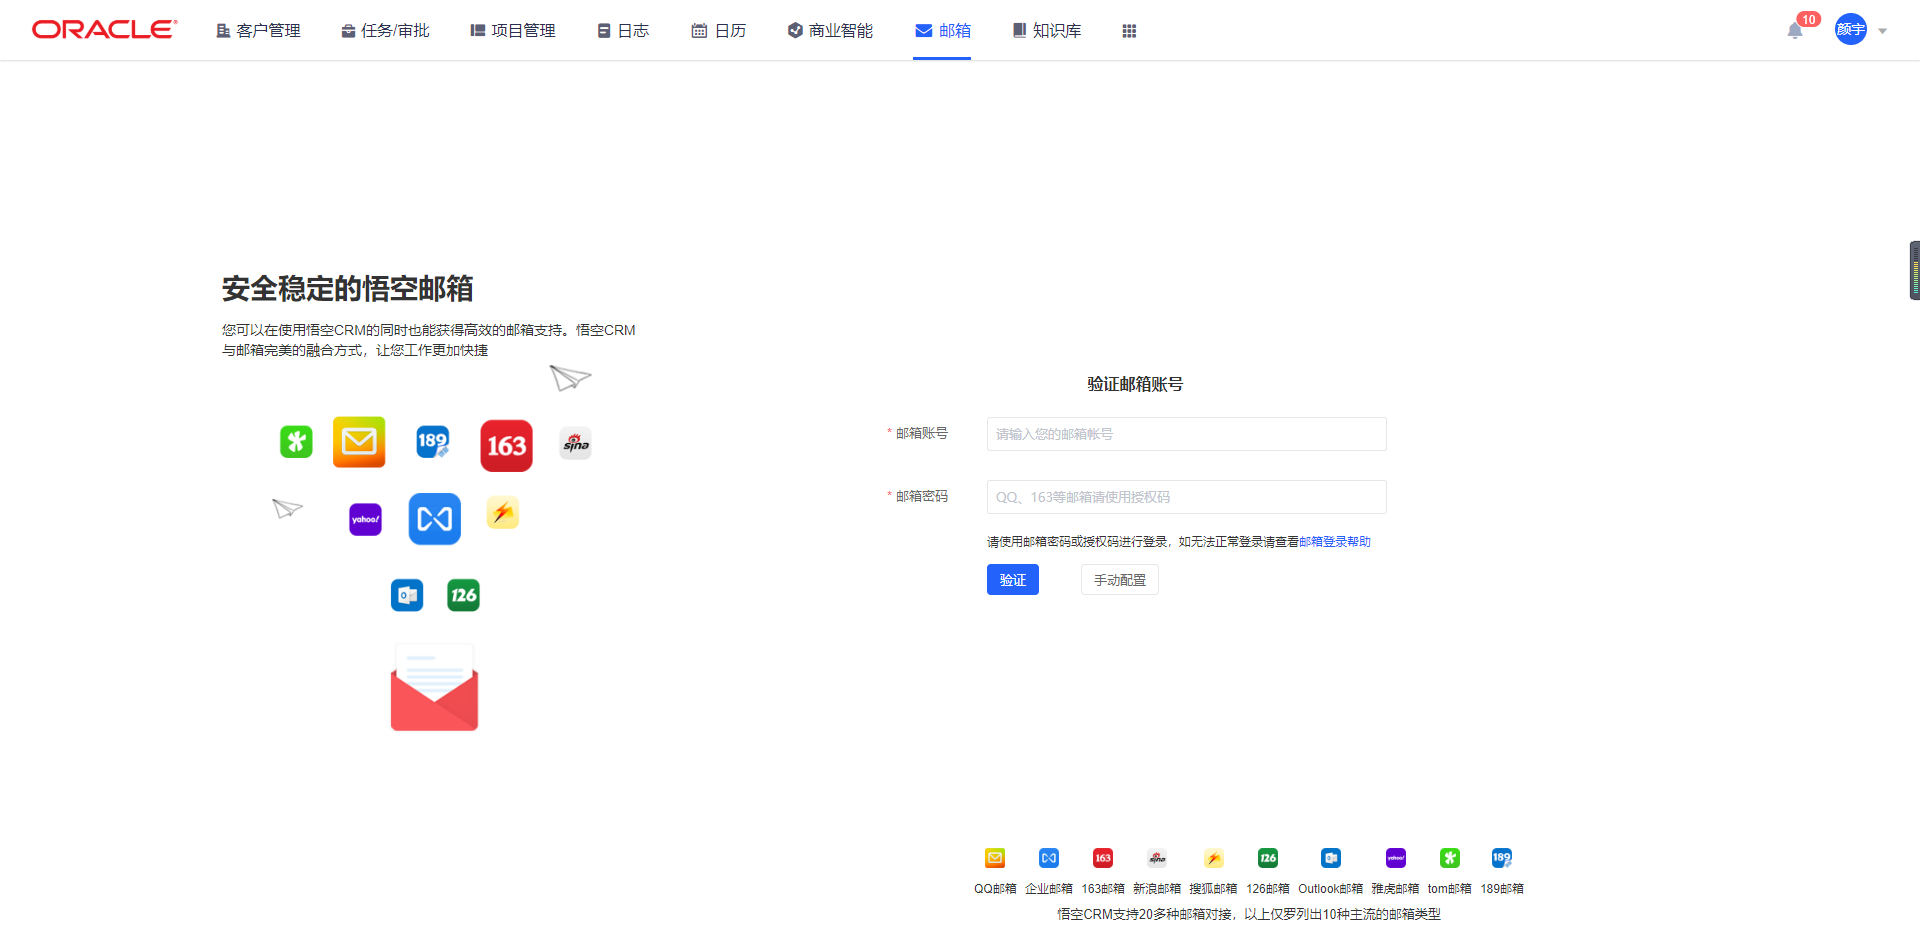
Task: Click the 新浪邮箱 icon in footer
Action: (1157, 858)
